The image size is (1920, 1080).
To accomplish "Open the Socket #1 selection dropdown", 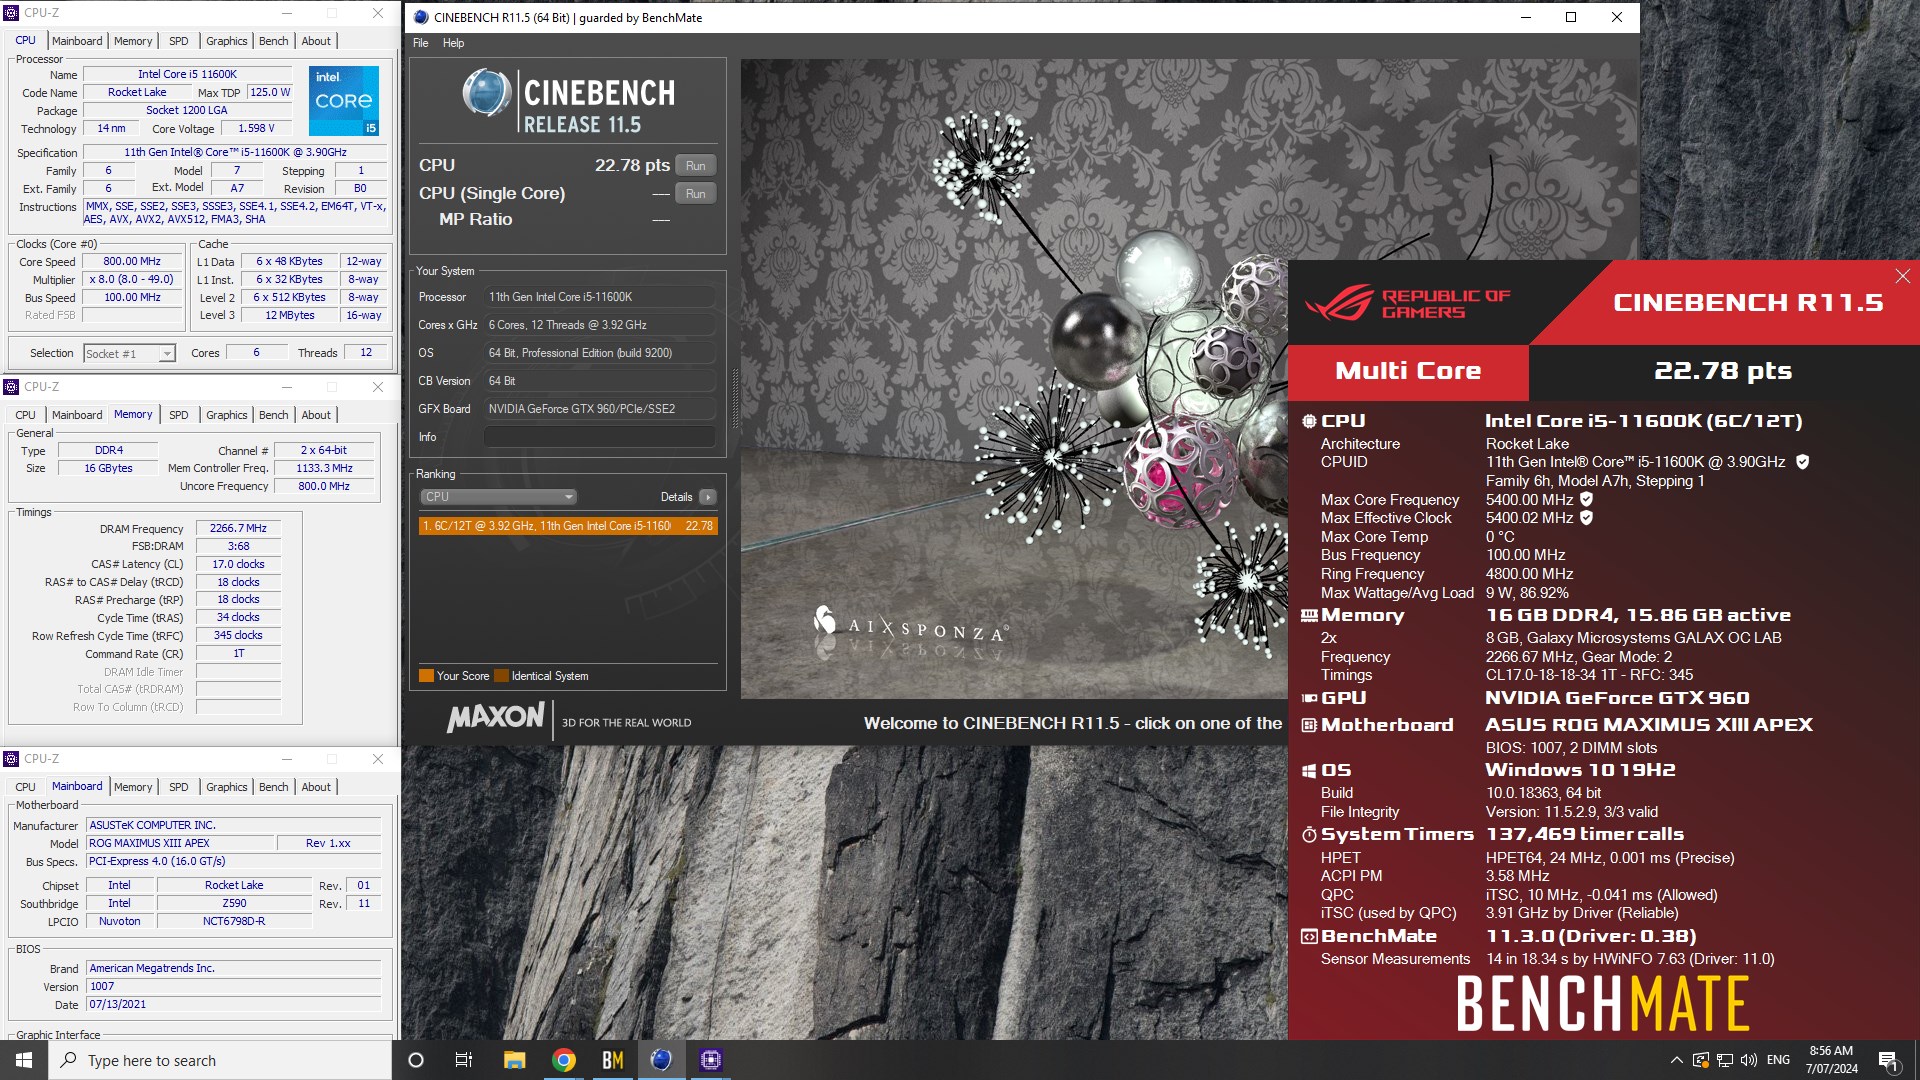I will coord(130,354).
